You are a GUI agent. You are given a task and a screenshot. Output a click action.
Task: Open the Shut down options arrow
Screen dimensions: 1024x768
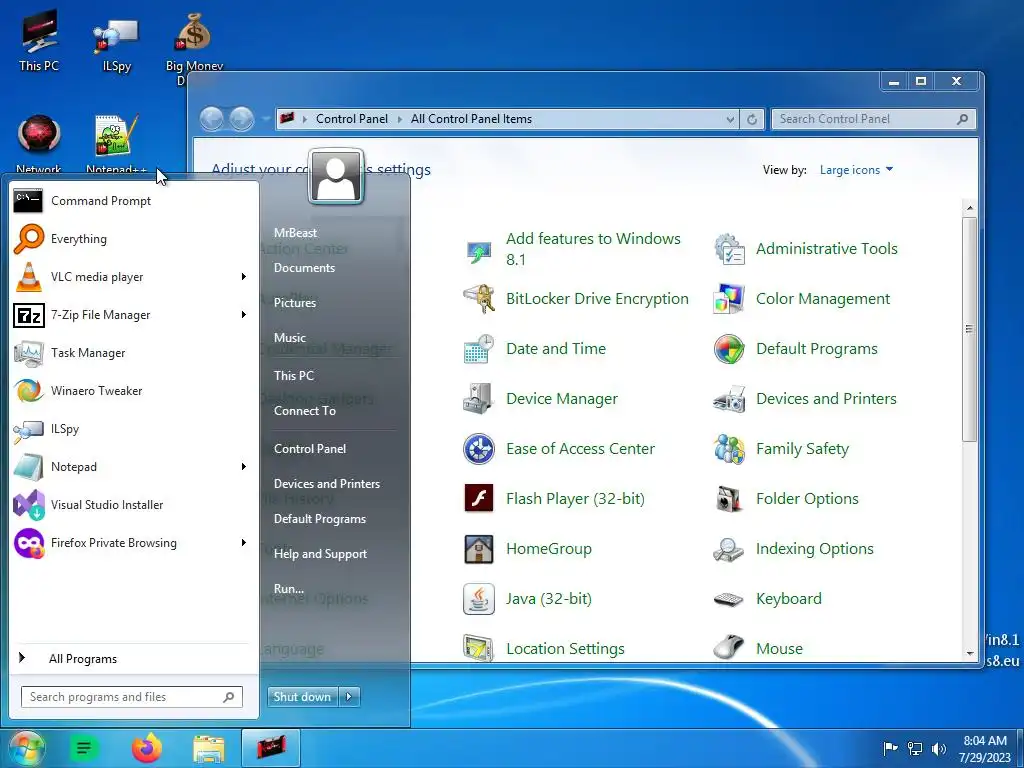tap(349, 697)
